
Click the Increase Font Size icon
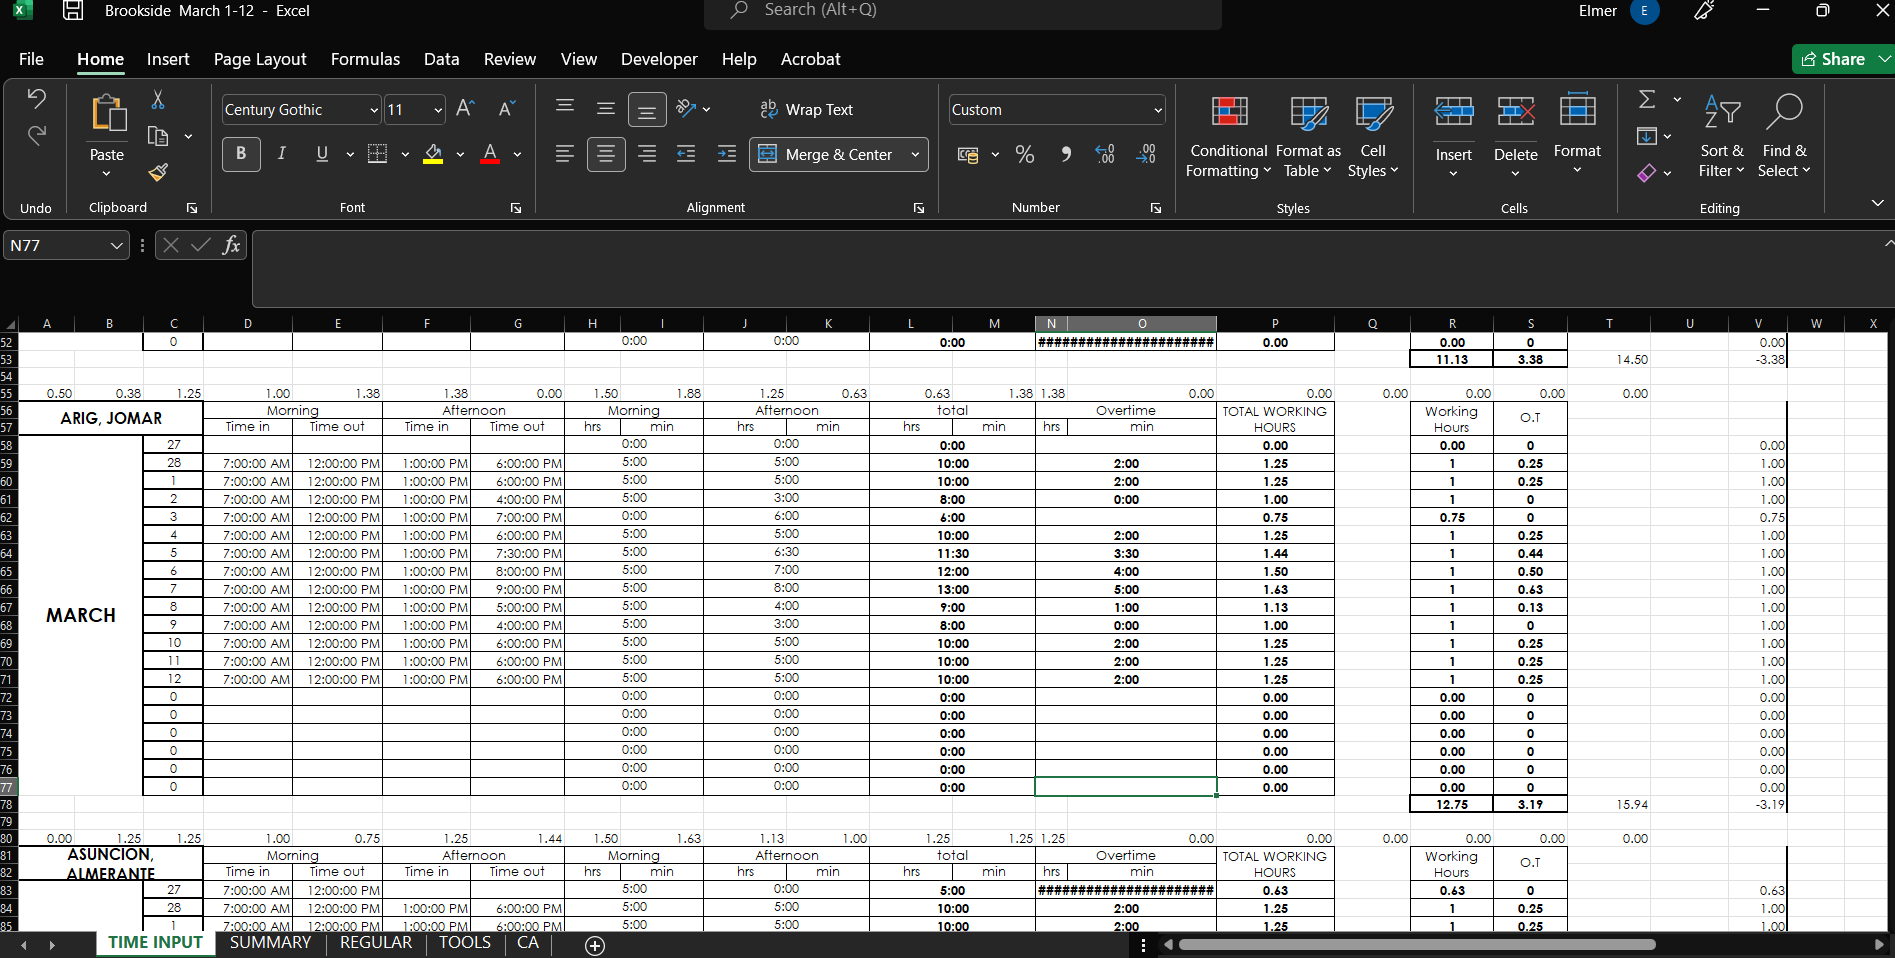(x=465, y=109)
